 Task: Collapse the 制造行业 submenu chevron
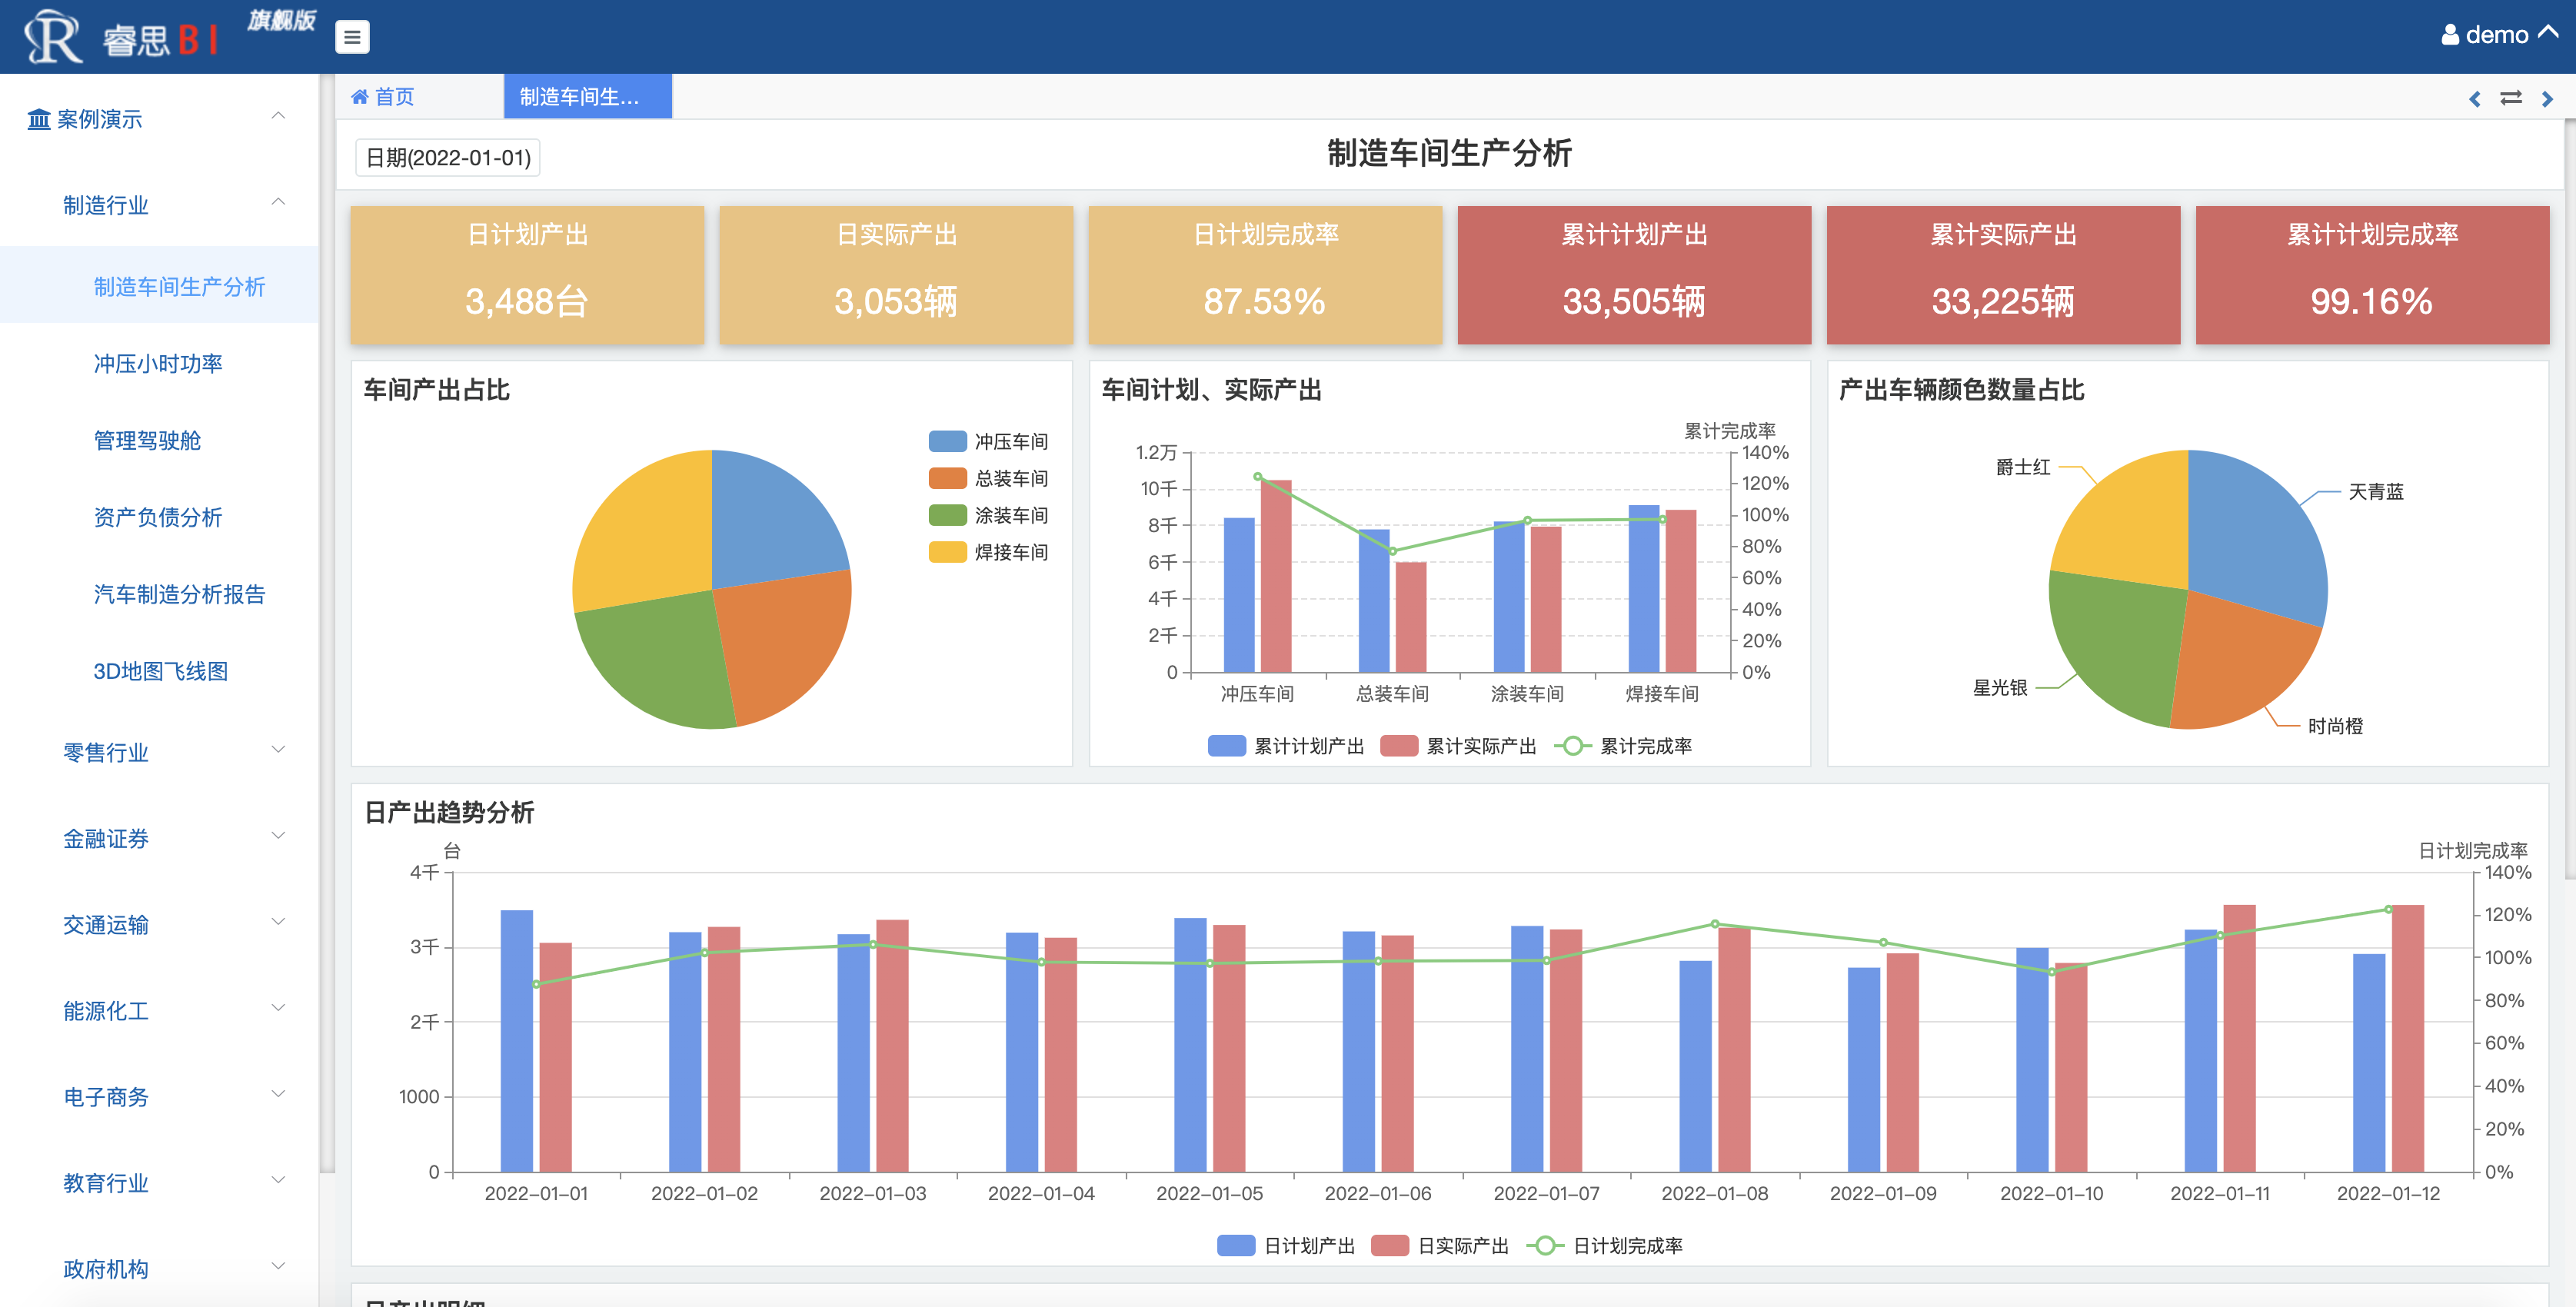click(x=278, y=203)
